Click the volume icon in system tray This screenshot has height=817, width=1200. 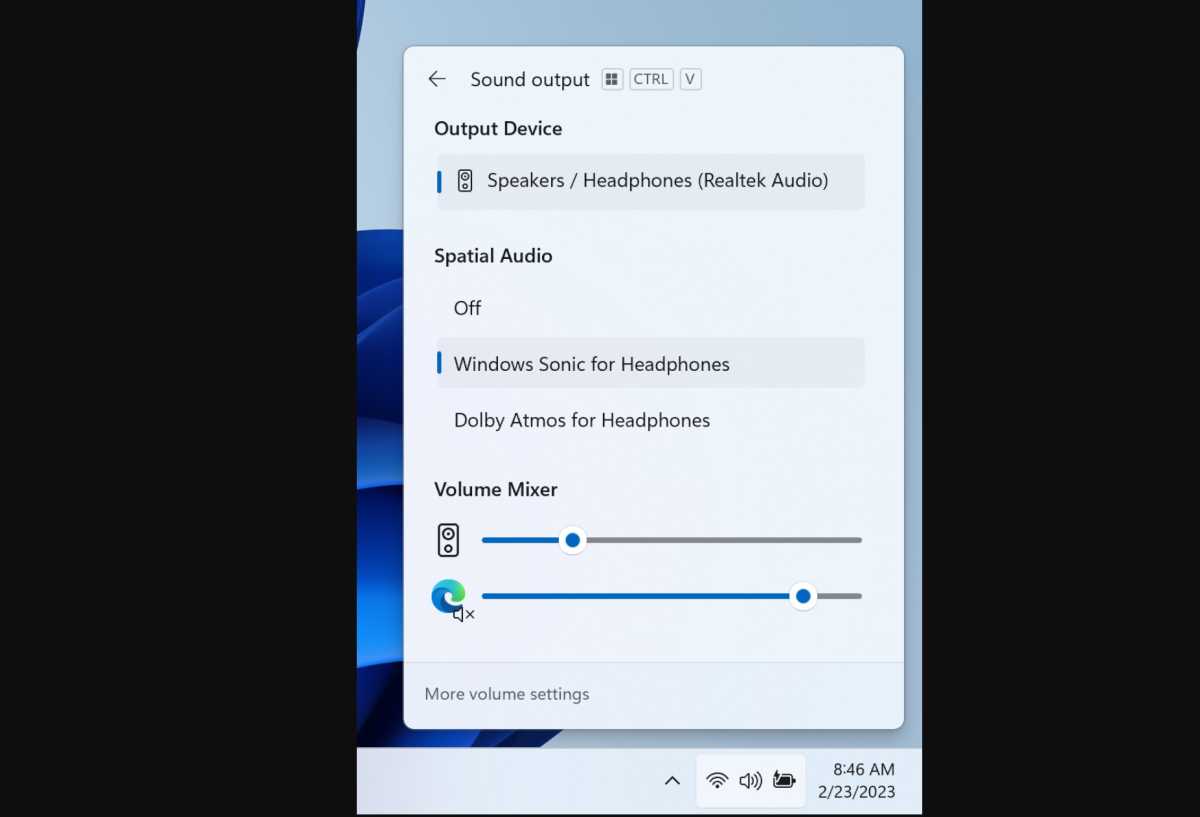750,781
